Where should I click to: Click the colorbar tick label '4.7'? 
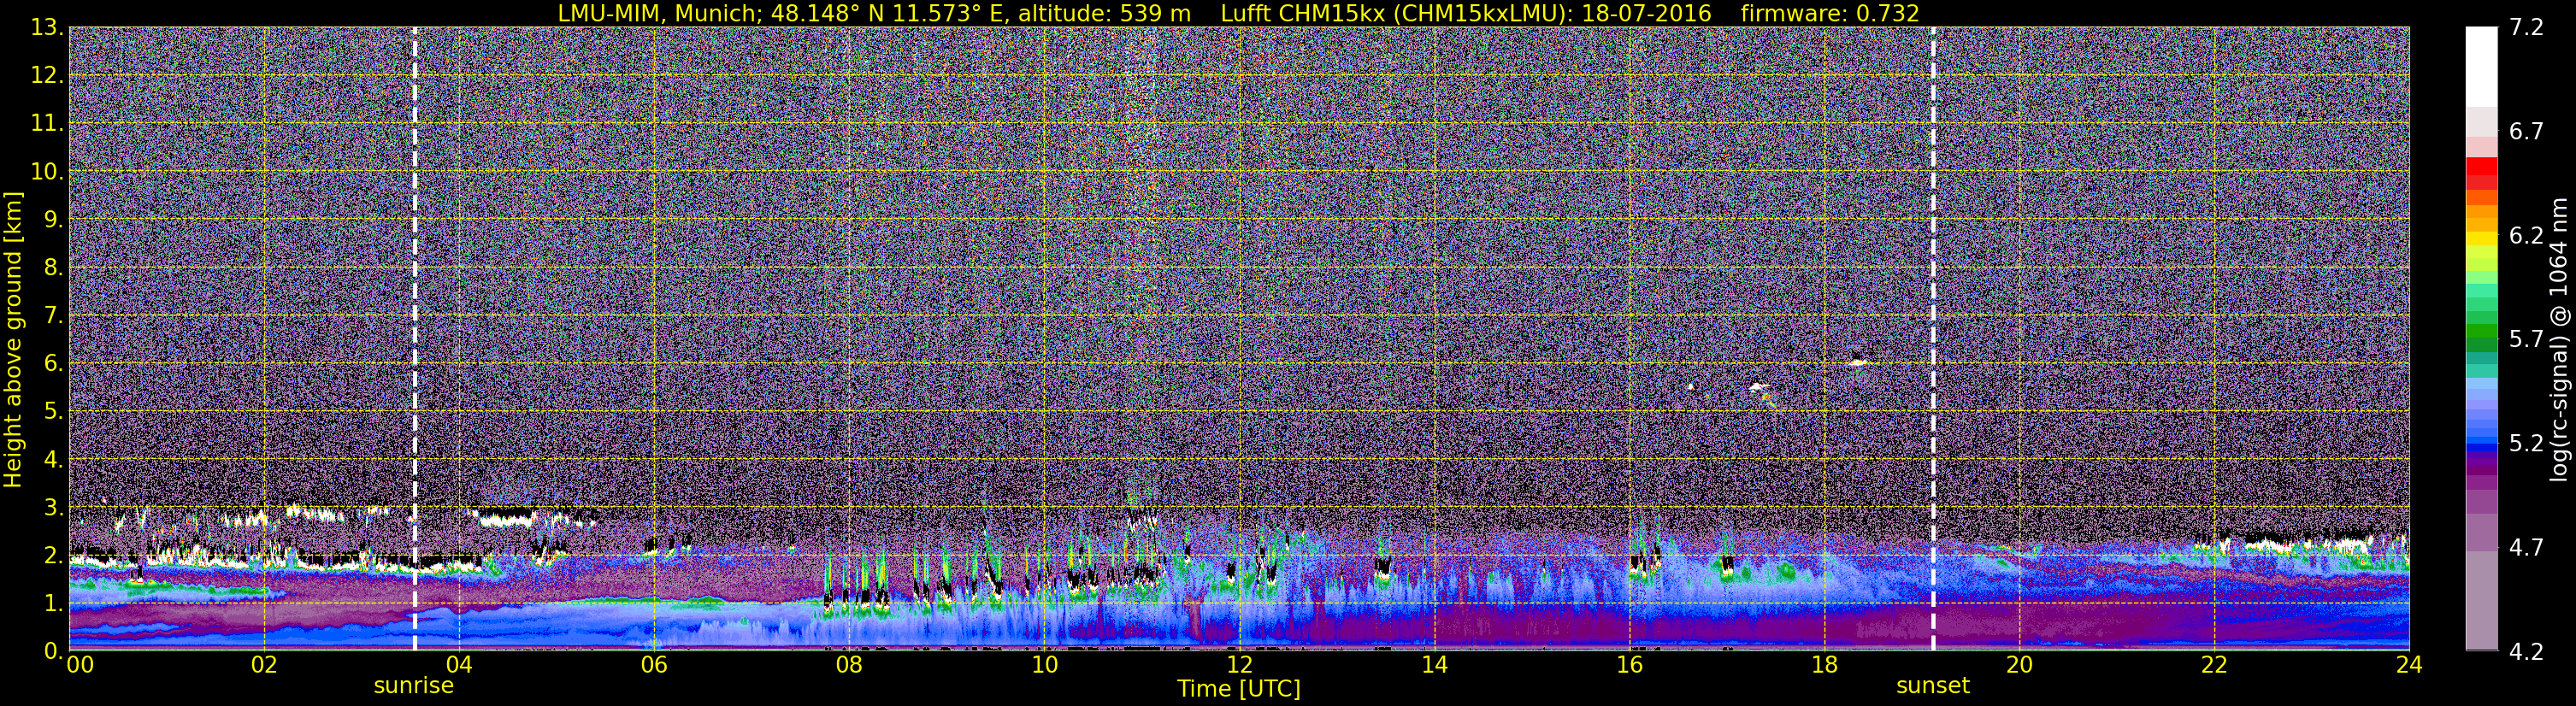2526,547
